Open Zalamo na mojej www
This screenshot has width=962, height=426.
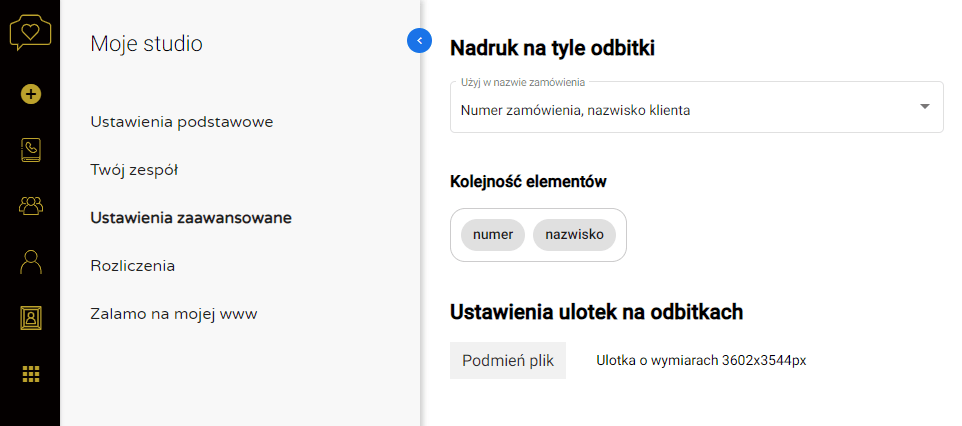click(x=174, y=314)
